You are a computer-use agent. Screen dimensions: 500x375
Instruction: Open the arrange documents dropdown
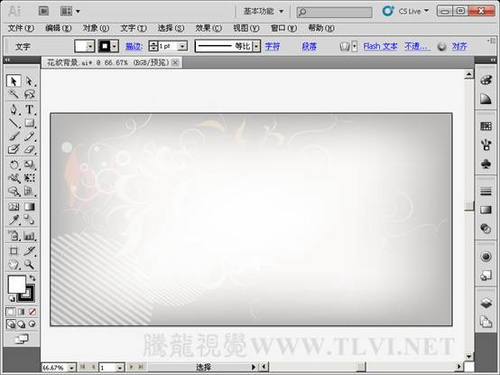pos(70,11)
